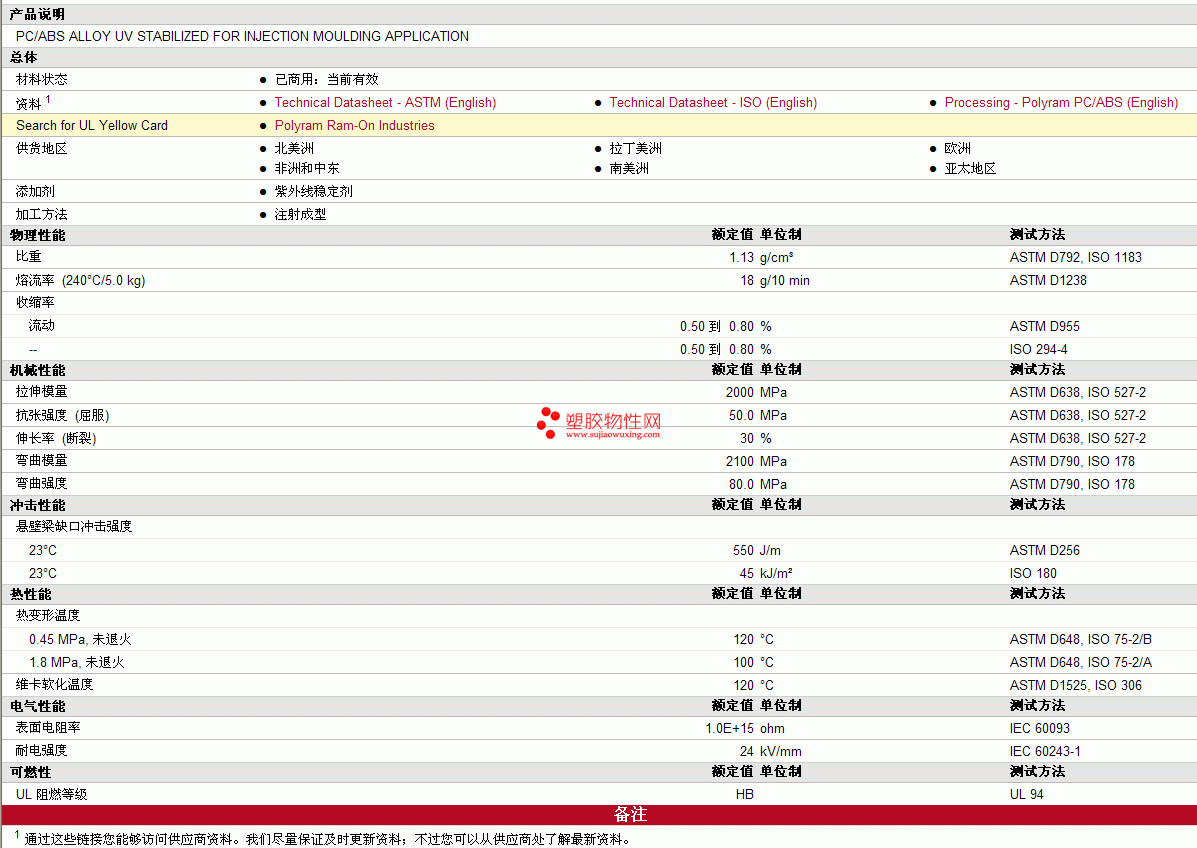The width and height of the screenshot is (1197, 848).
Task: Click 伸长率 (断裂) row label
Action: pyautogui.click(x=56, y=438)
